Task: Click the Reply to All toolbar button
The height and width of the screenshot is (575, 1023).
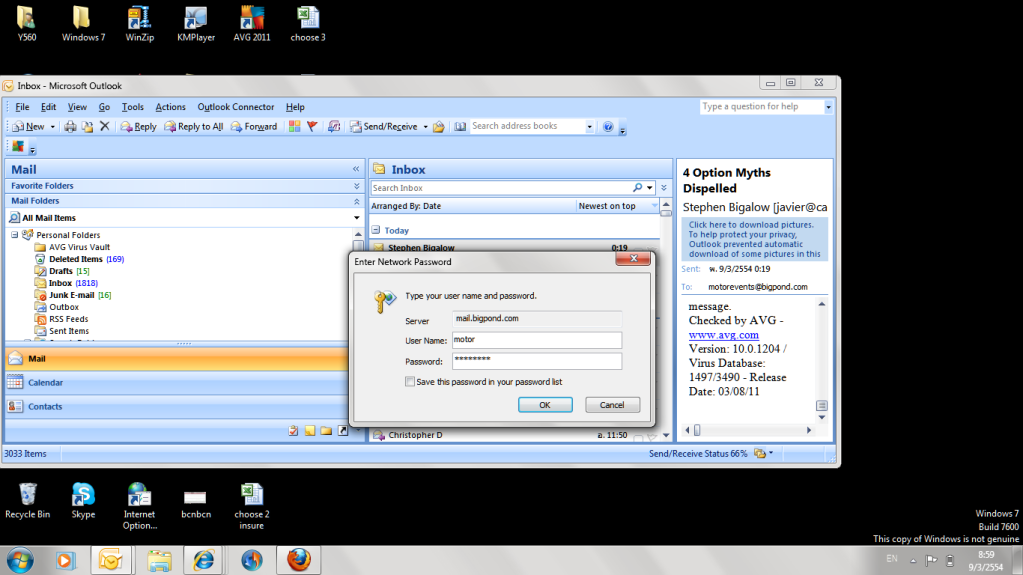Action: (x=194, y=127)
